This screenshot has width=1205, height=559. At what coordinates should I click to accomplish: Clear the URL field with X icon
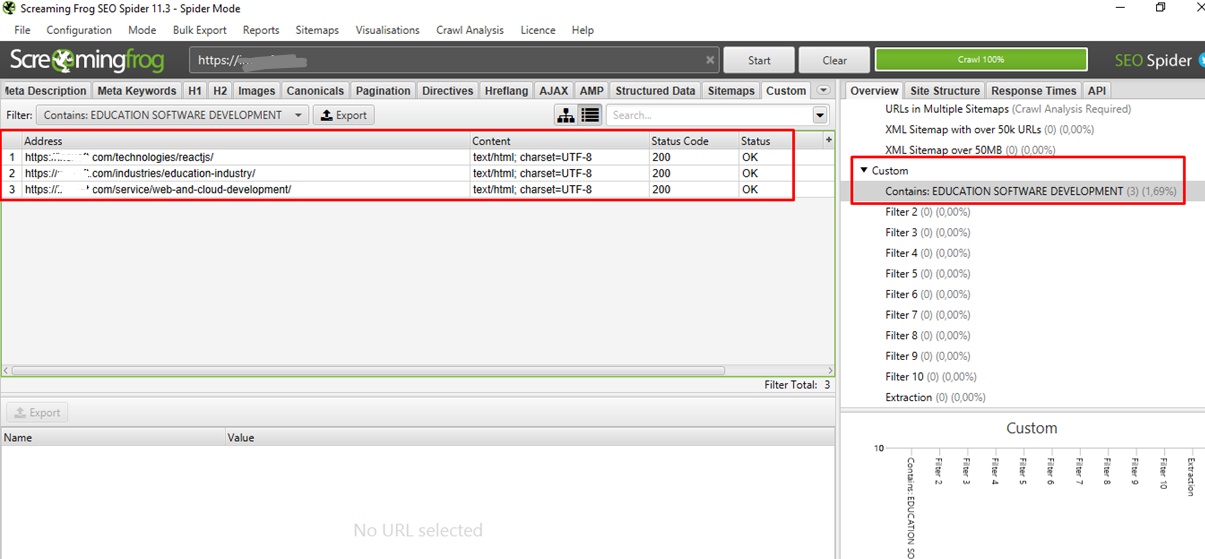[x=710, y=60]
